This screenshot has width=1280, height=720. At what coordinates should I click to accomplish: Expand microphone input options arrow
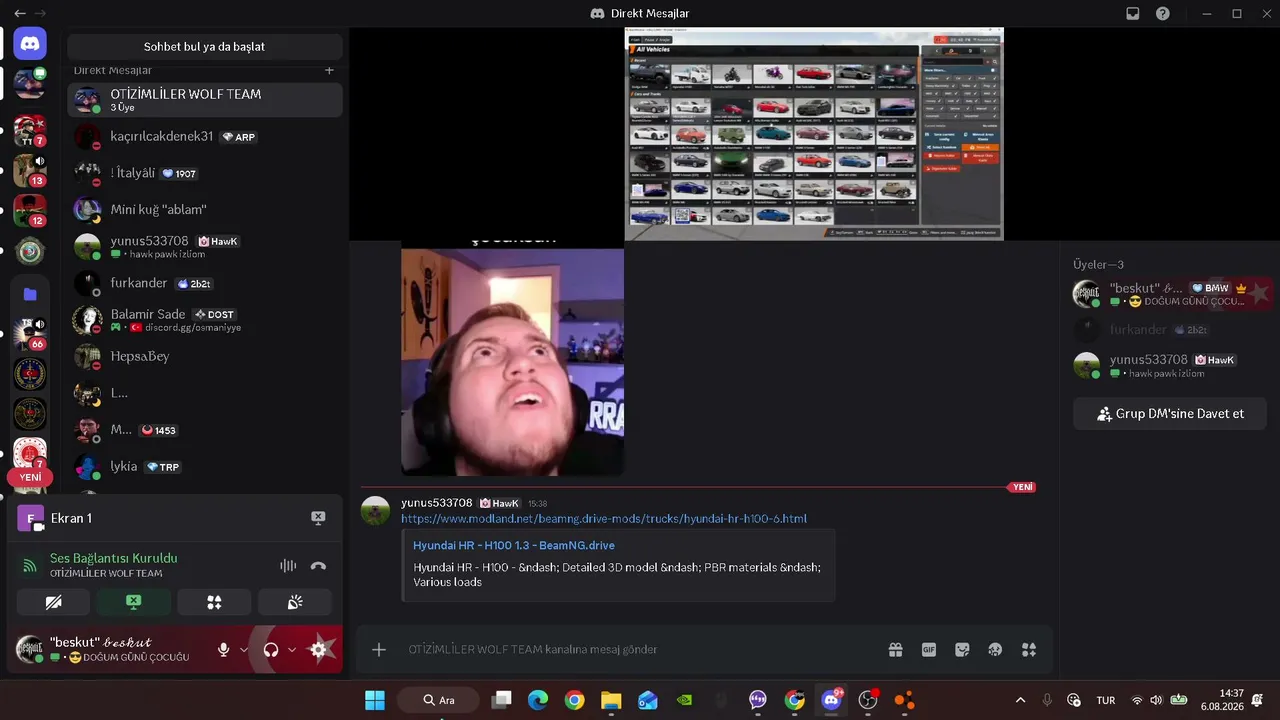(244, 650)
